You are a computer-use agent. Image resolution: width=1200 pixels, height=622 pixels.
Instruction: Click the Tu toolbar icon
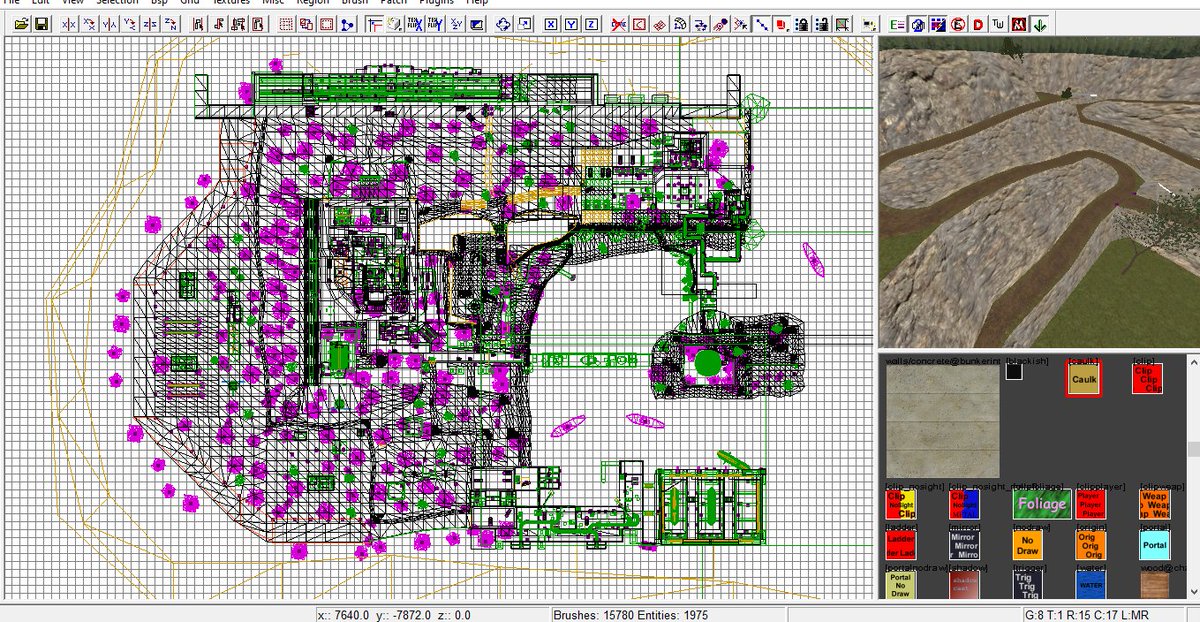point(998,24)
